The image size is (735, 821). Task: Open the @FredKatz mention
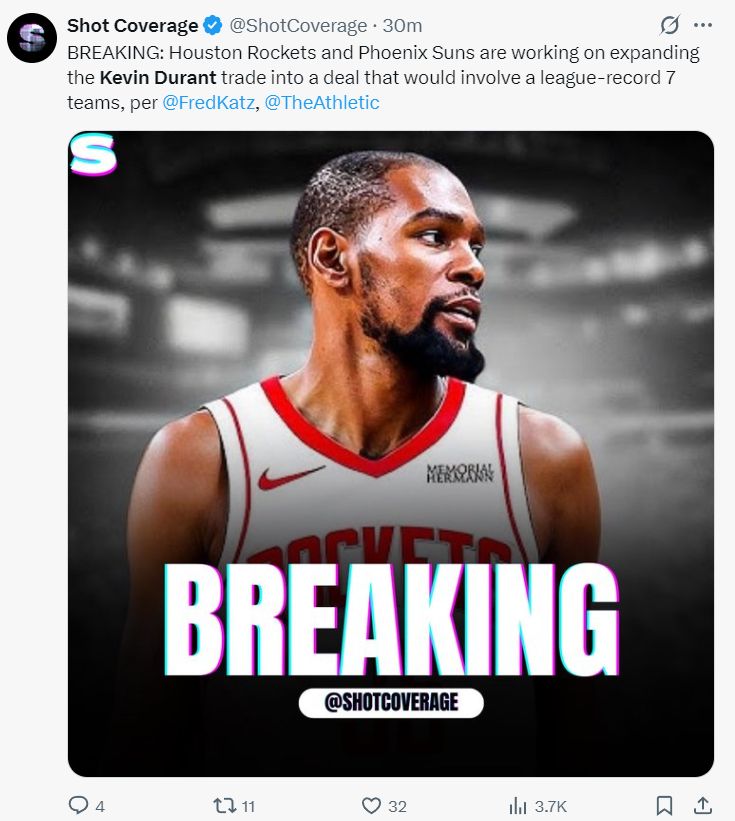pos(208,102)
